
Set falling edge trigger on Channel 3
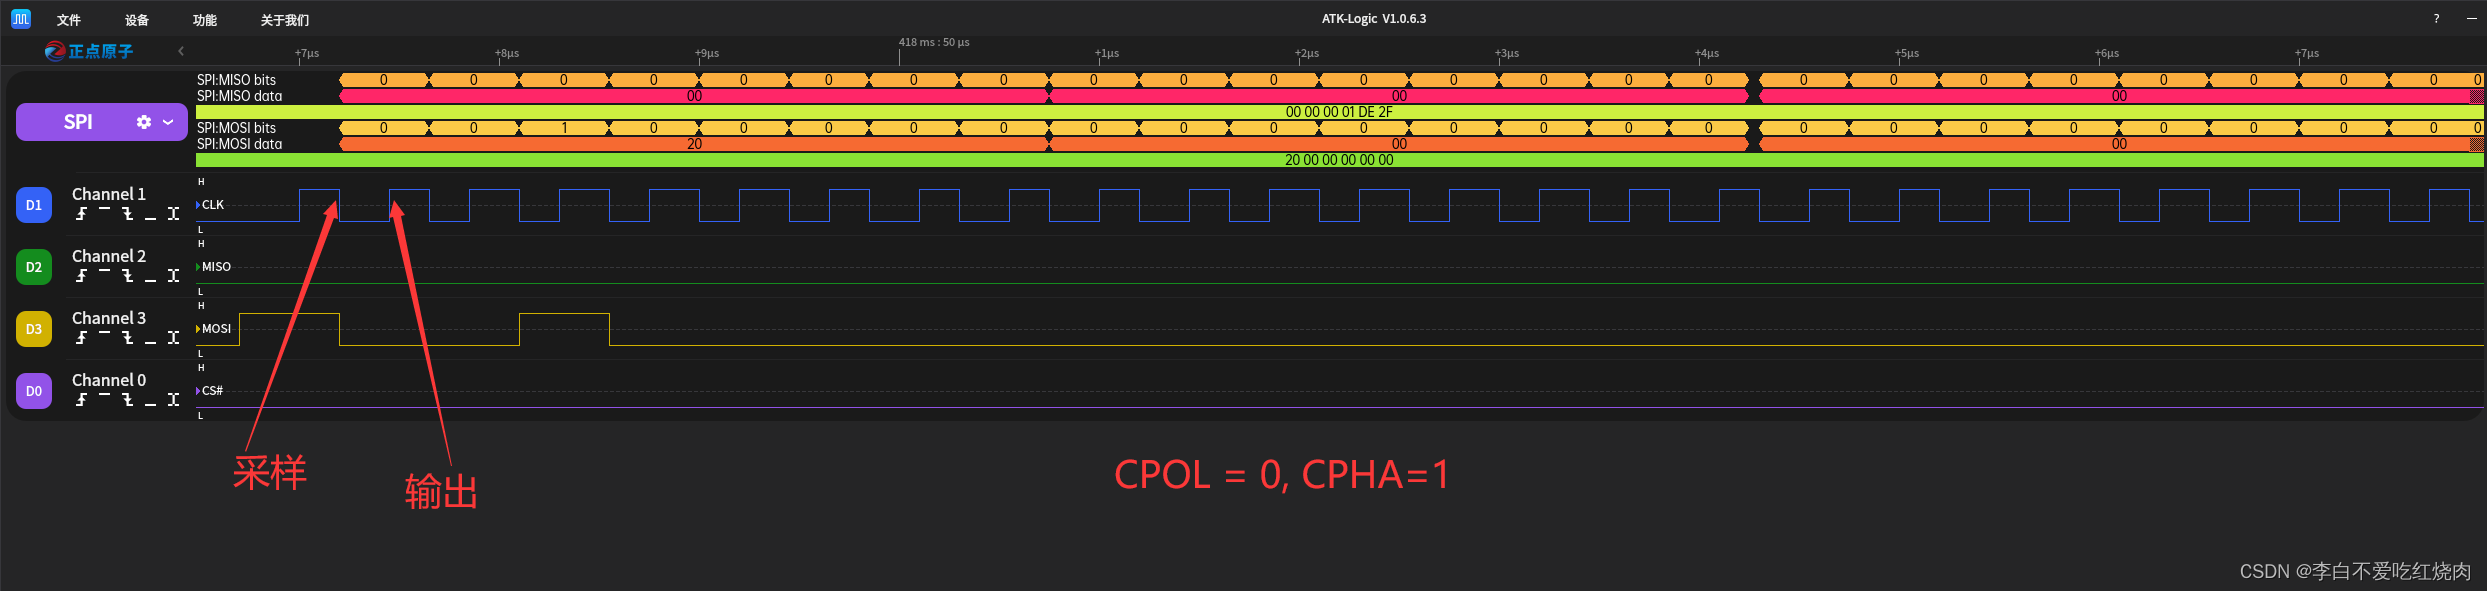point(127,338)
